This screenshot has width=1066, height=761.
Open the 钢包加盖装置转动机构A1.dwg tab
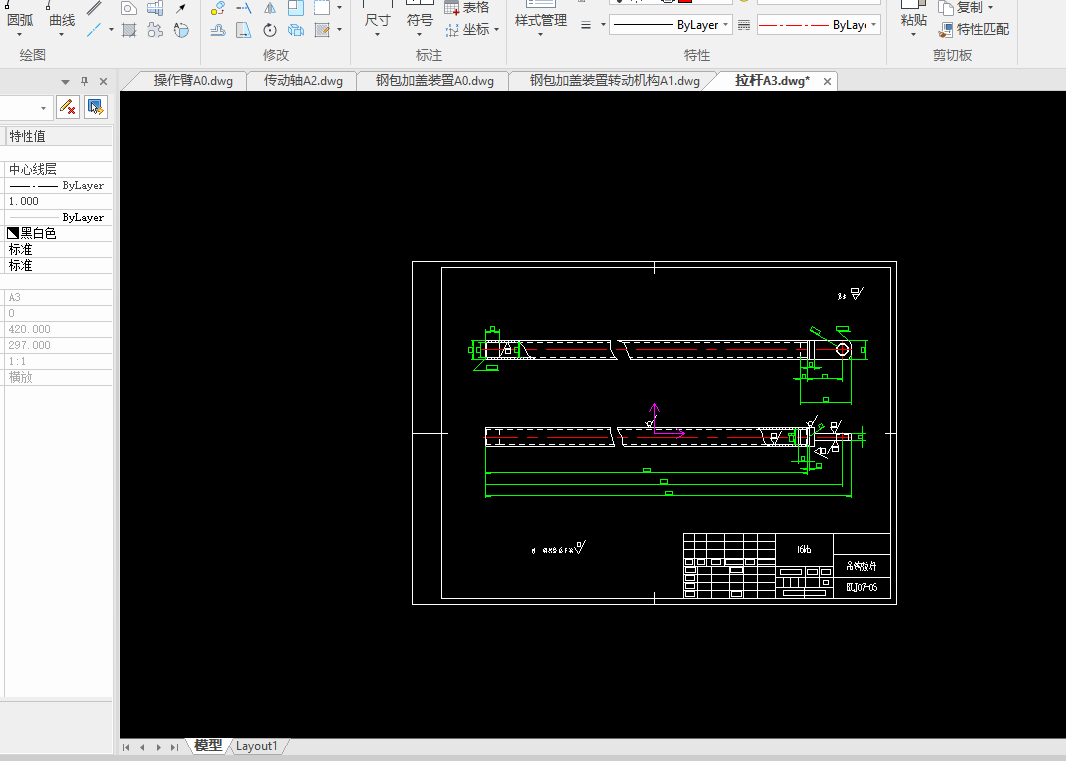(x=615, y=81)
